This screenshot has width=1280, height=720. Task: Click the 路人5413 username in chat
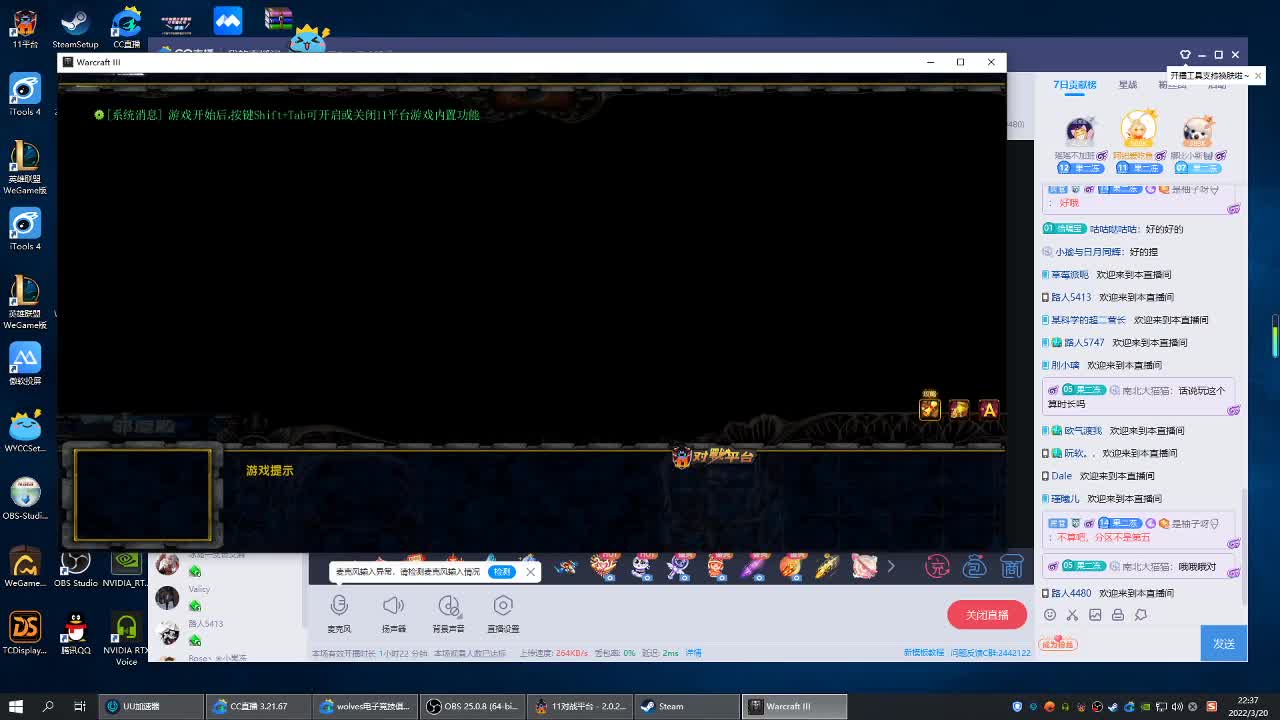pyautogui.click(x=1071, y=297)
